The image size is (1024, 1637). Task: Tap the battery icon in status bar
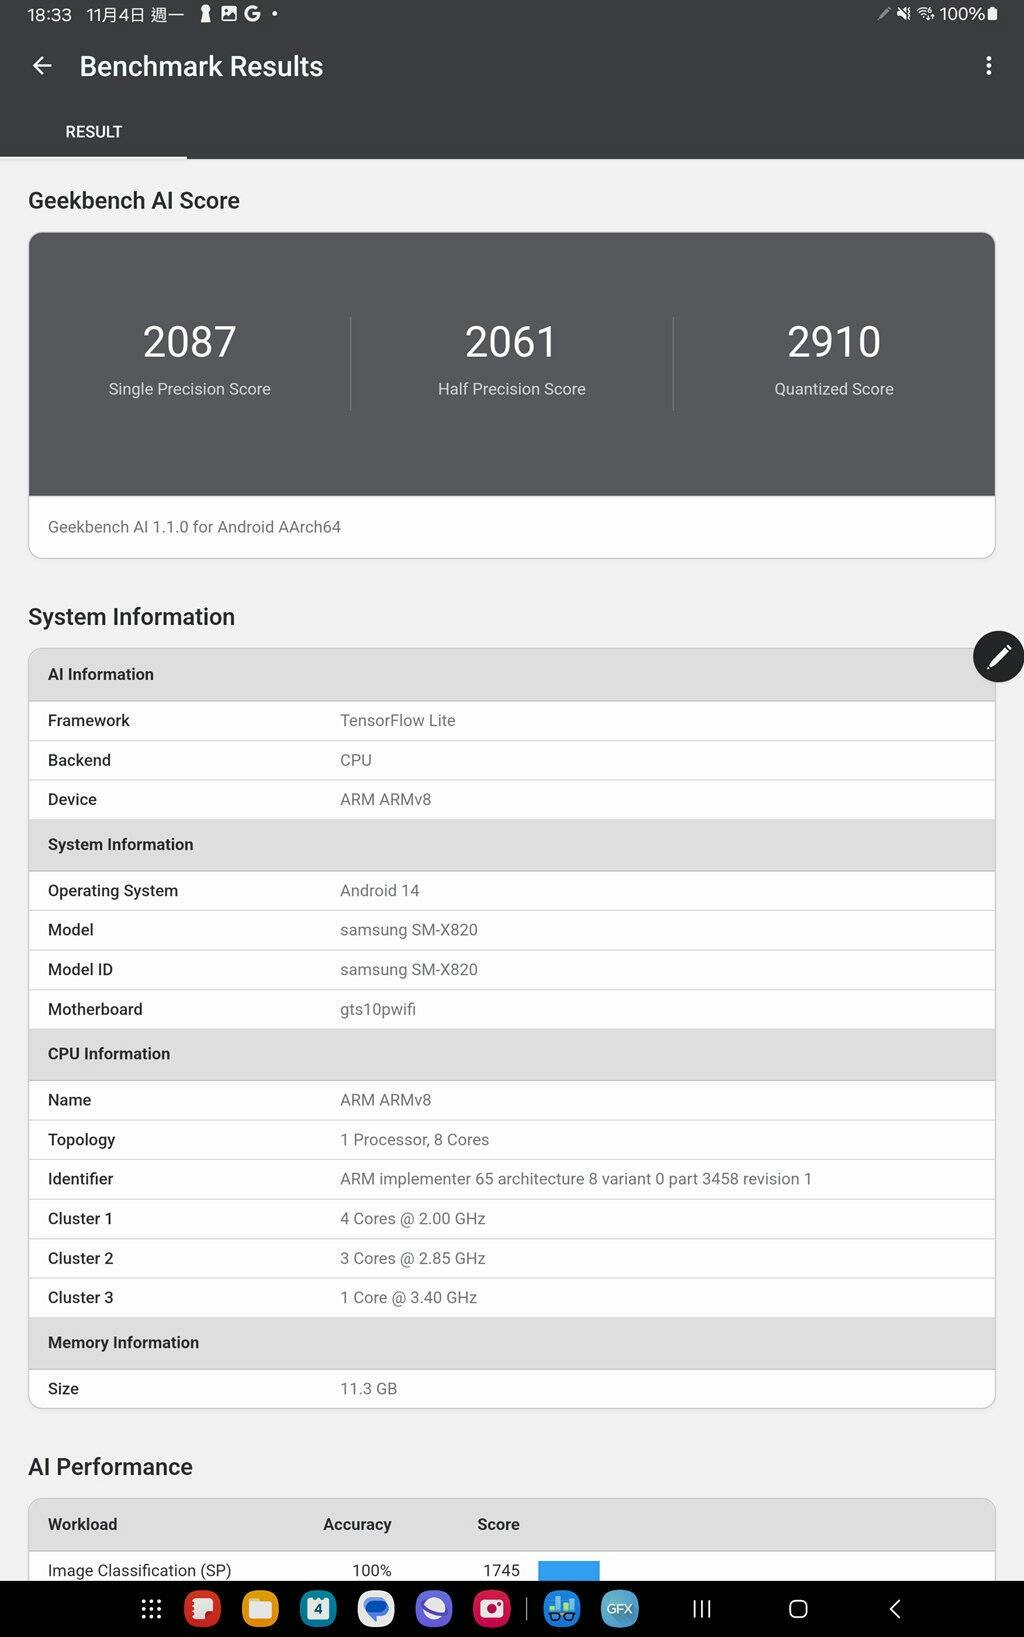pos(993,14)
